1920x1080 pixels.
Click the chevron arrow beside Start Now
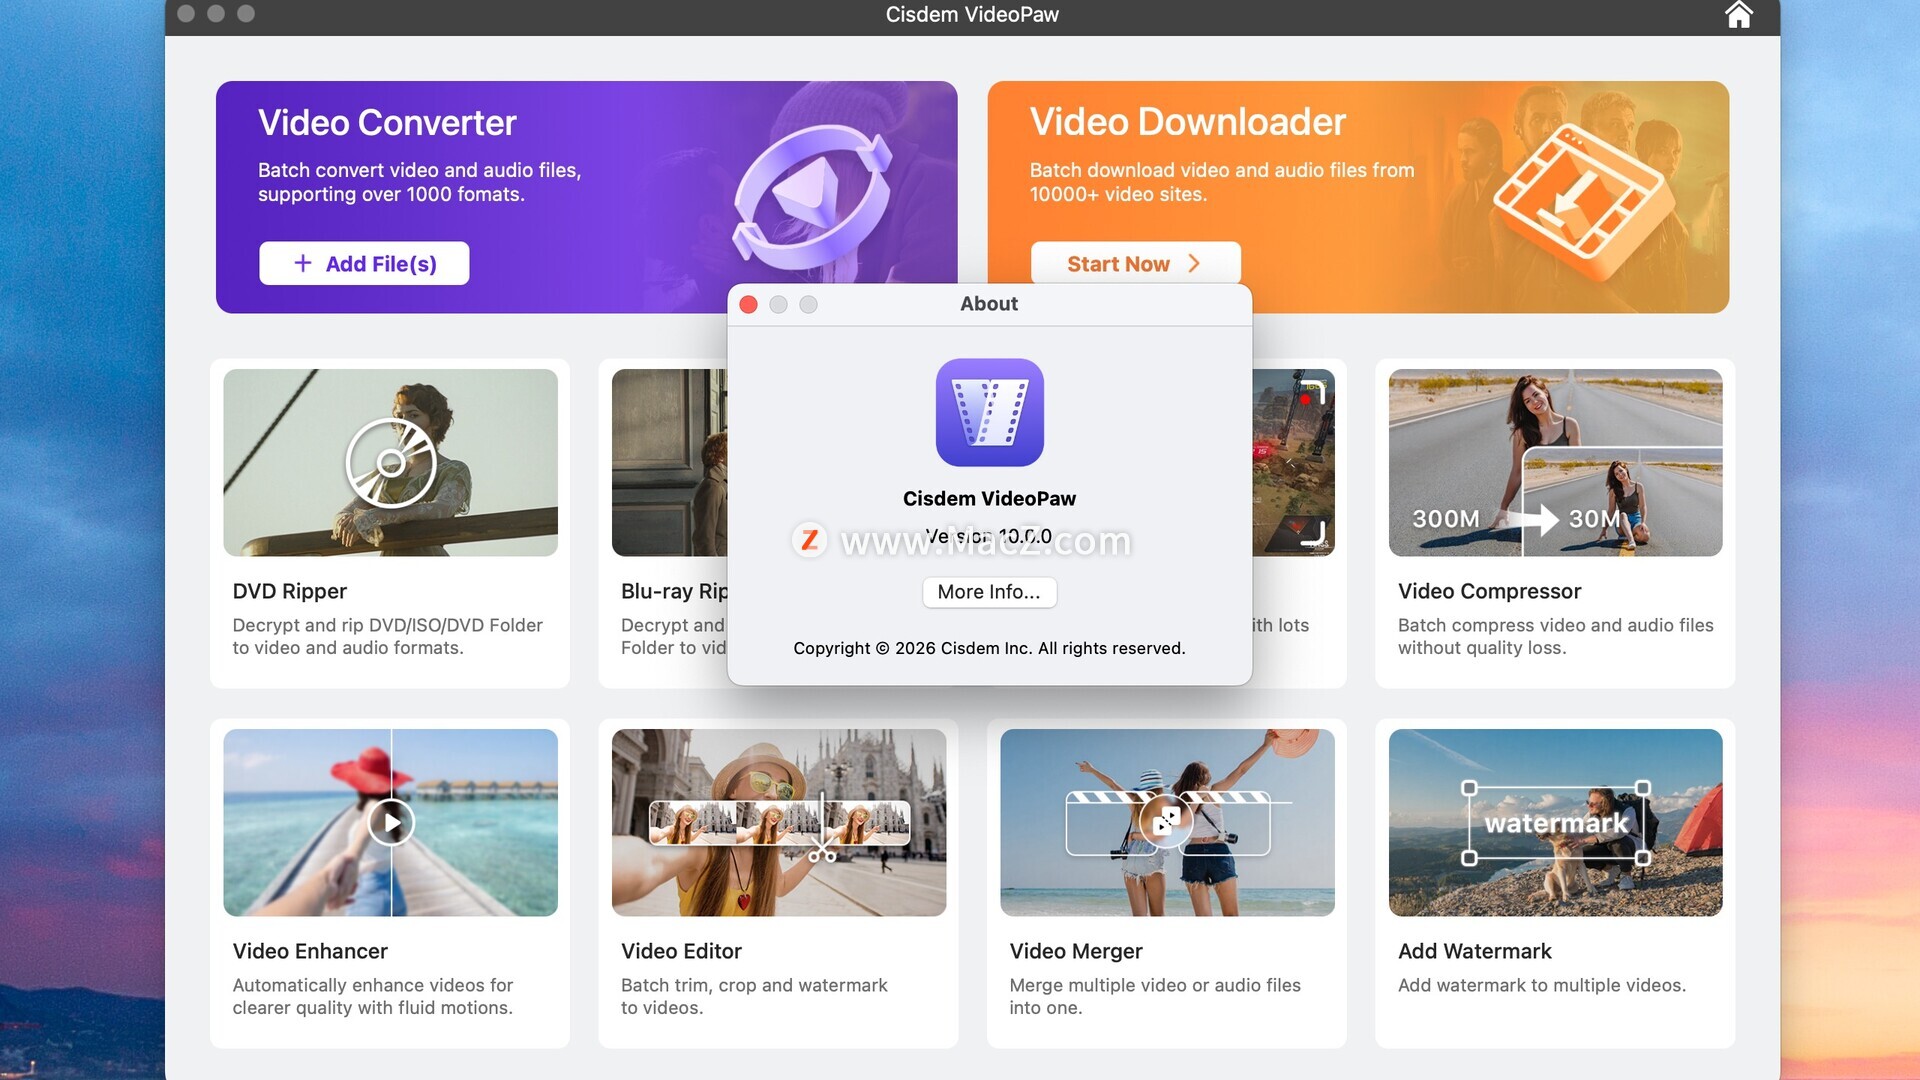coord(1194,264)
